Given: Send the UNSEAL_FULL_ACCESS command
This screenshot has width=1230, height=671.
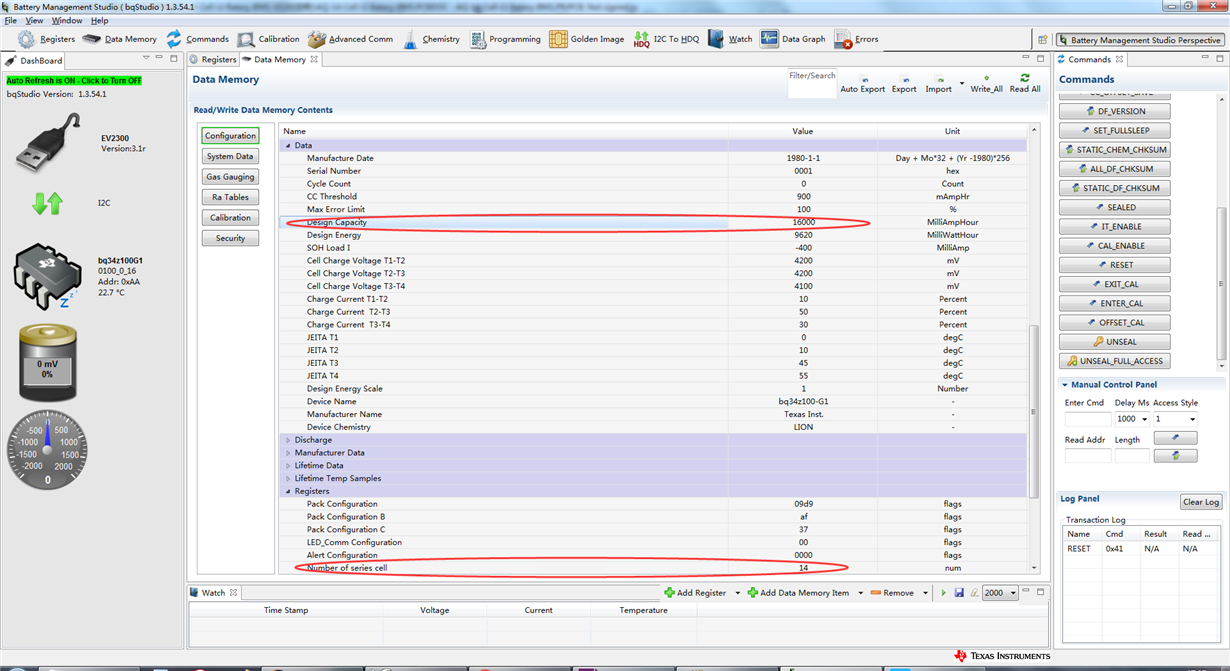Looking at the screenshot, I should tap(1115, 361).
